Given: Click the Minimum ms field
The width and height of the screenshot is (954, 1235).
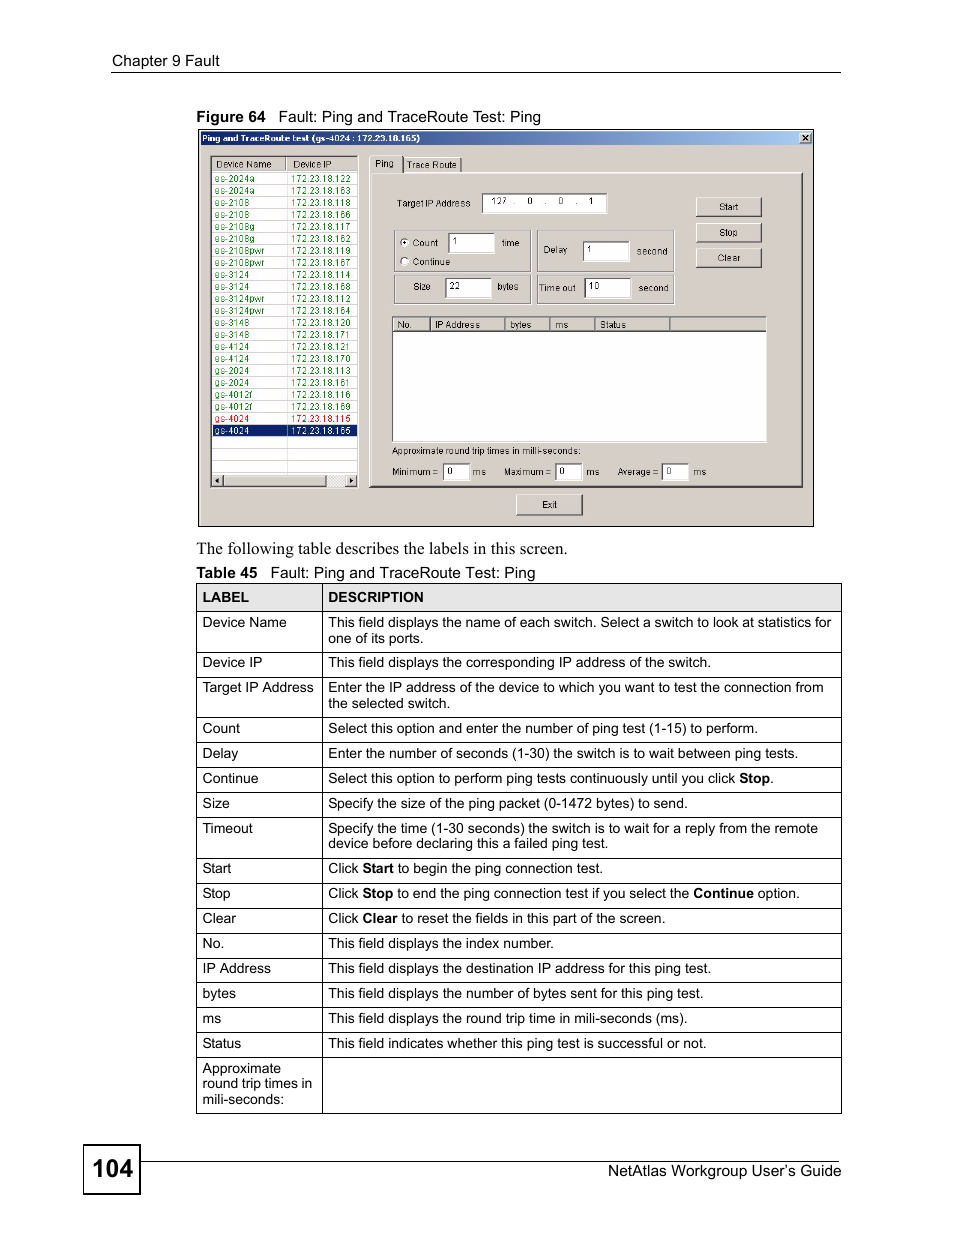Looking at the screenshot, I should (456, 472).
